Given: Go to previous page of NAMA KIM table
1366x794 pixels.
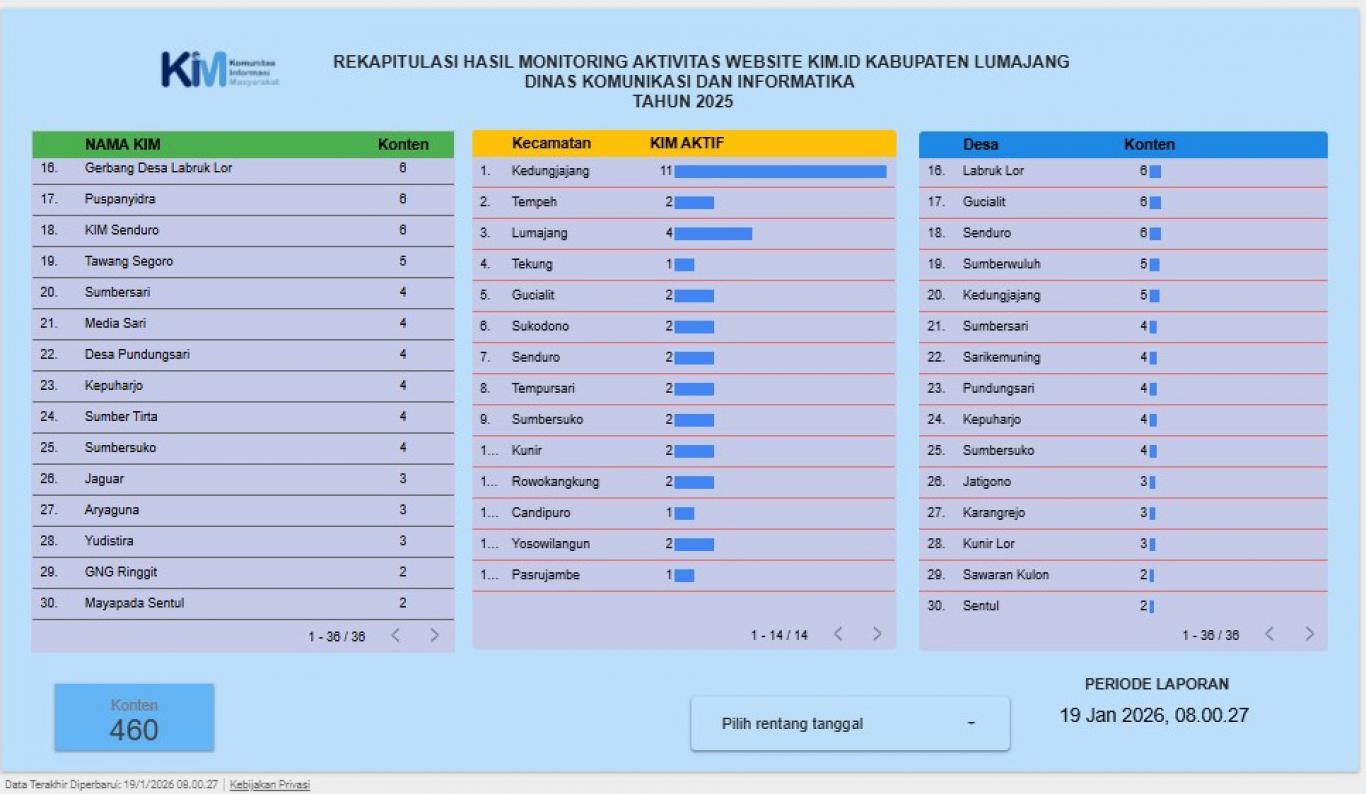Looking at the screenshot, I should [396, 635].
